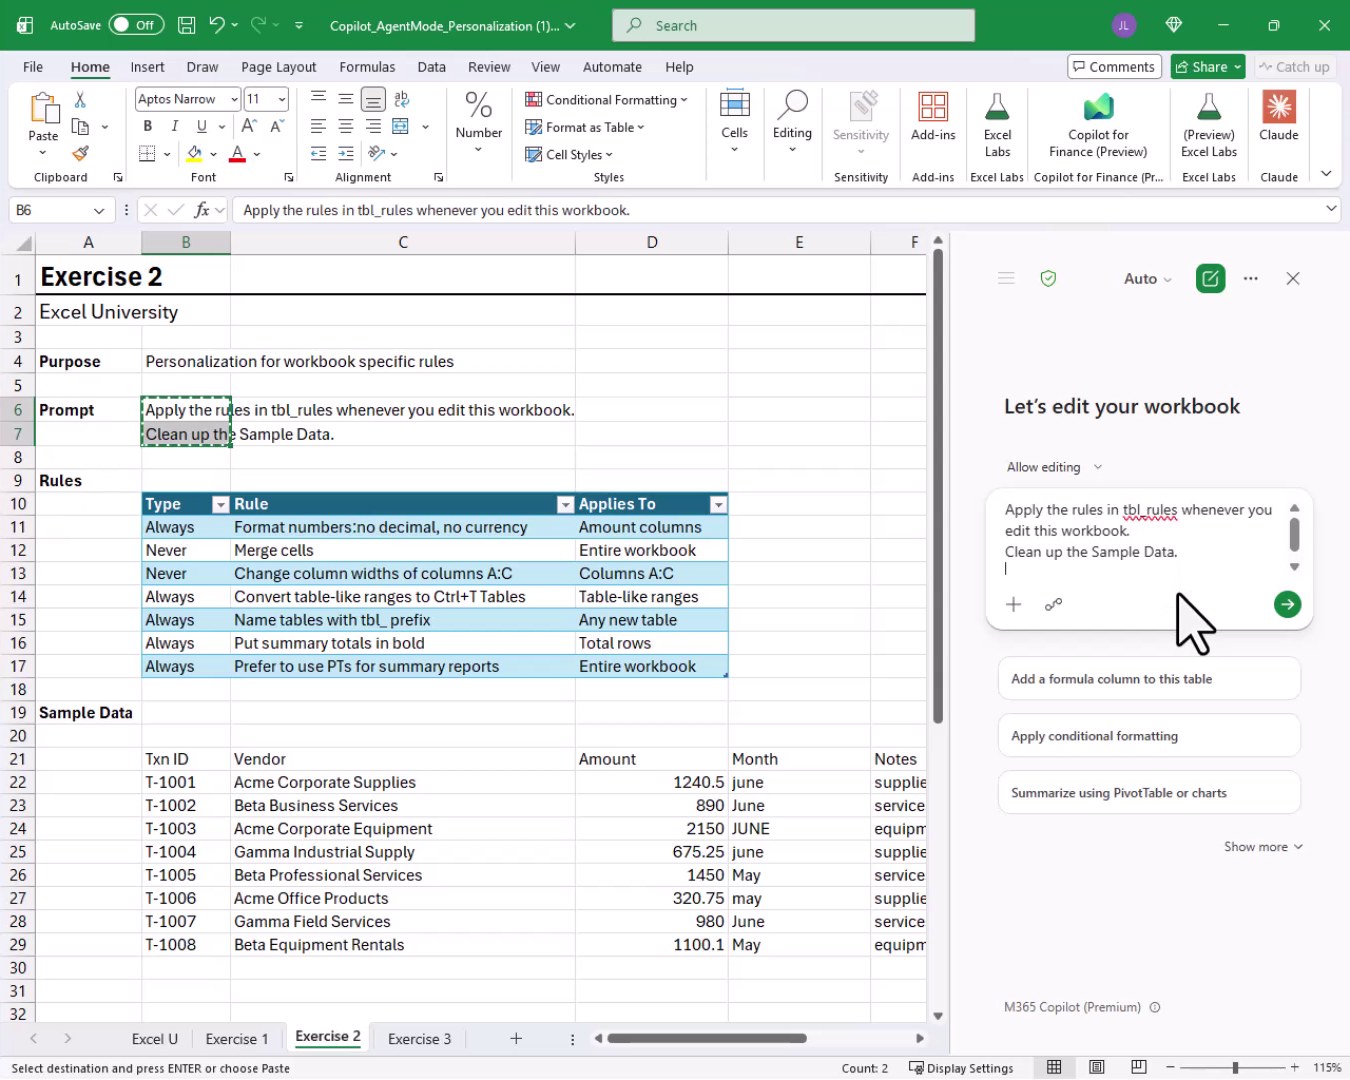Viewport: 1350px width, 1080px height.
Task: Toggle Bold formatting
Action: (147, 126)
